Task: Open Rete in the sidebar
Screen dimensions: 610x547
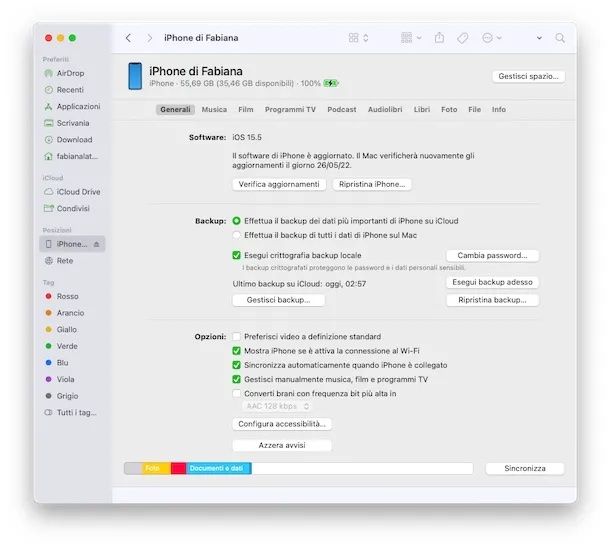Action: click(59, 261)
